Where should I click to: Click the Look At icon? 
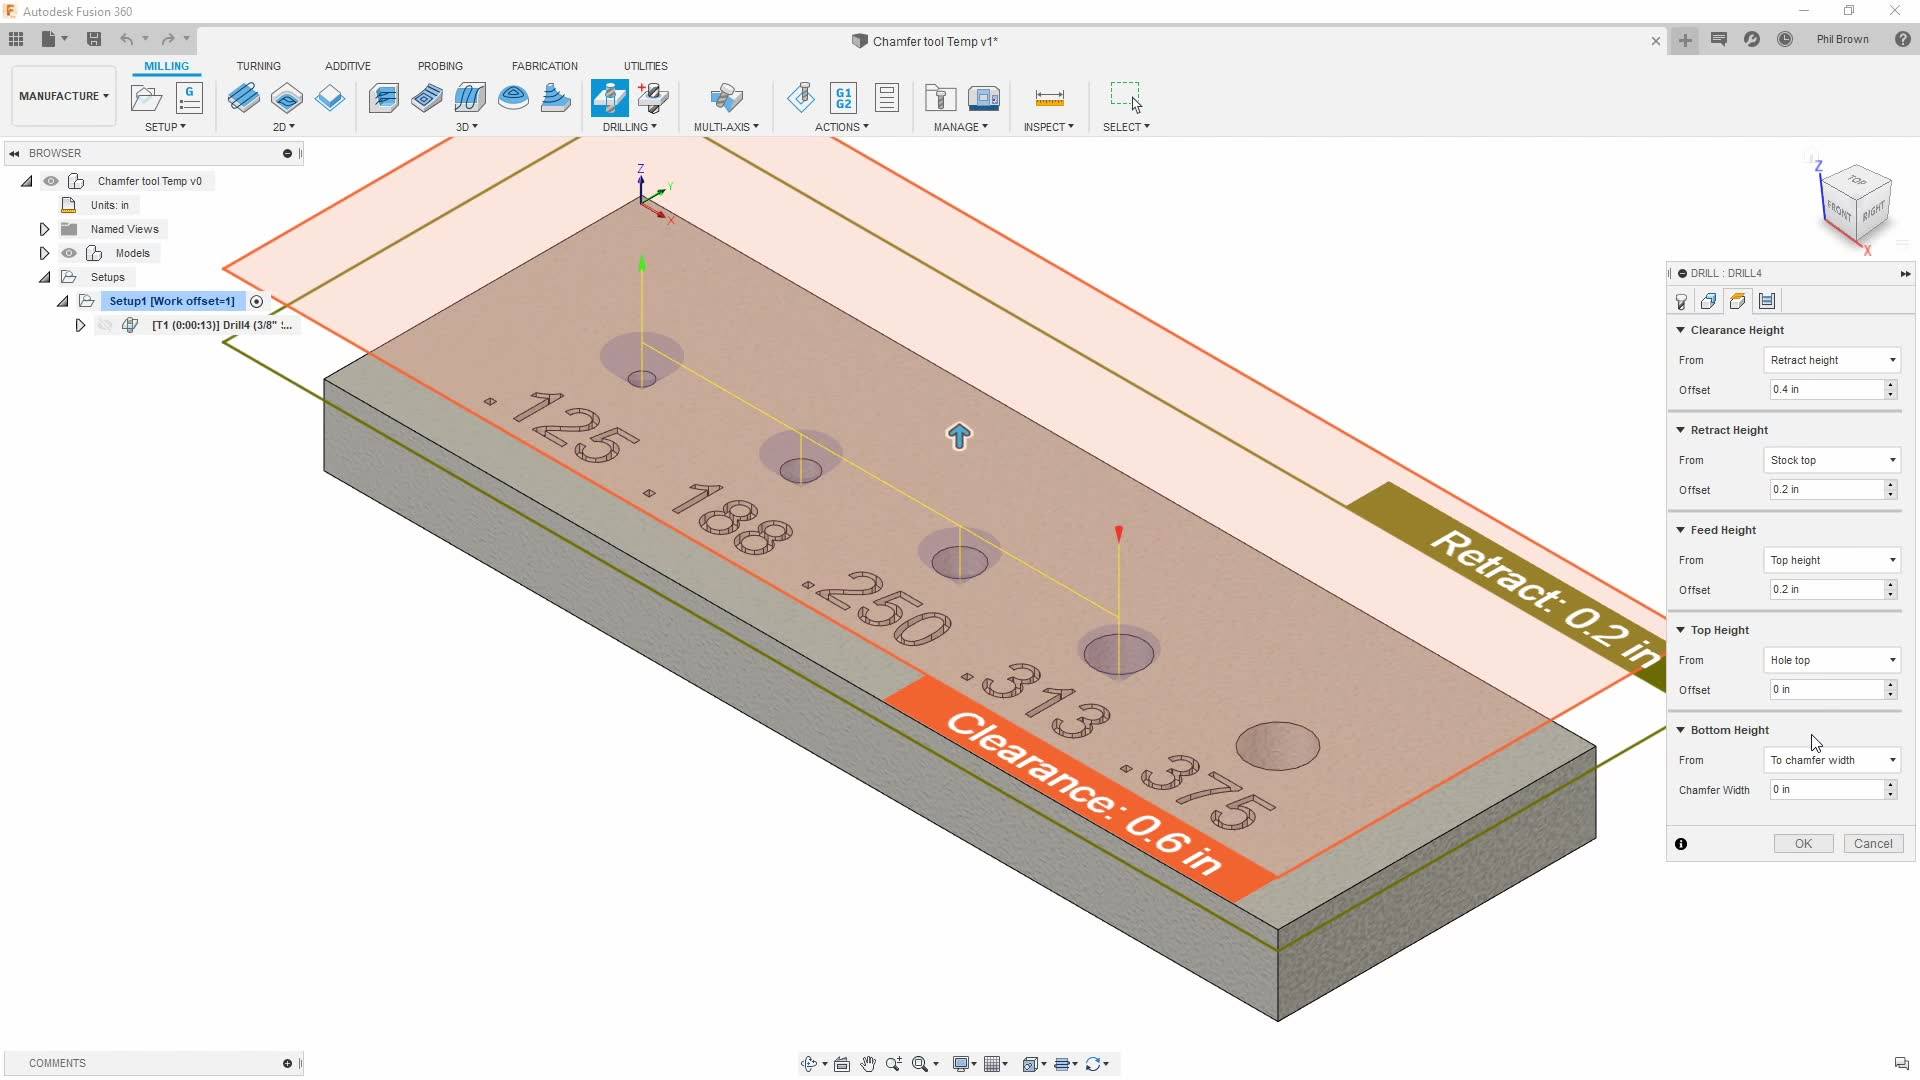pos(842,1064)
